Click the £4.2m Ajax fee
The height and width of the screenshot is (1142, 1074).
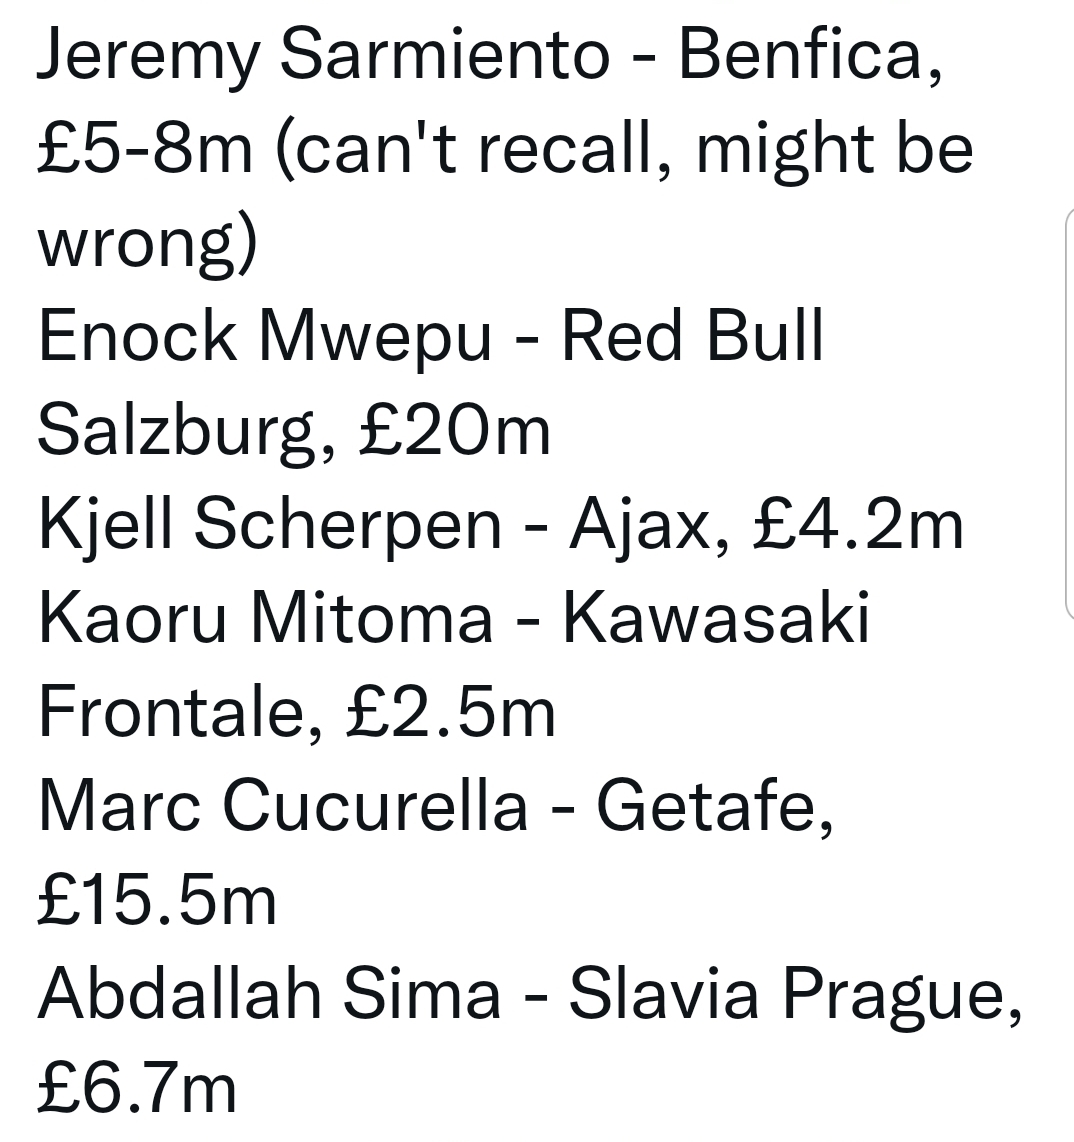point(858,524)
